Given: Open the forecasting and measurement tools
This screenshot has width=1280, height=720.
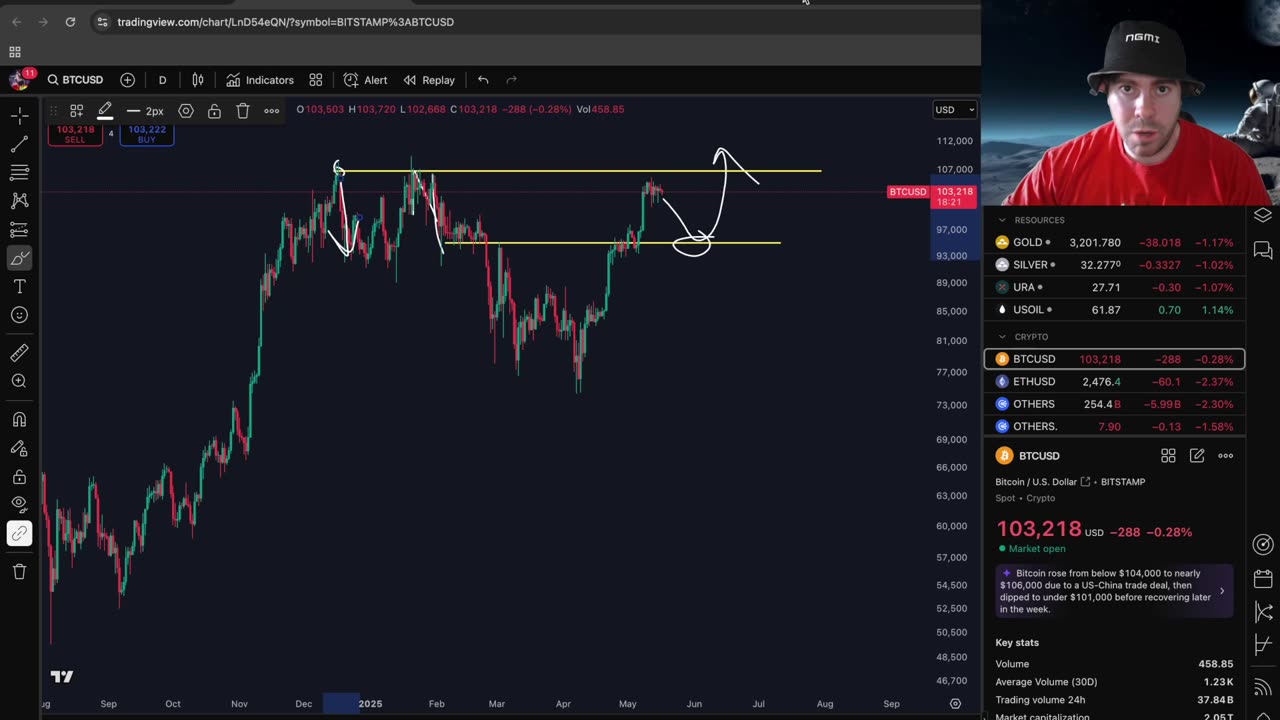Looking at the screenshot, I should tap(19, 230).
